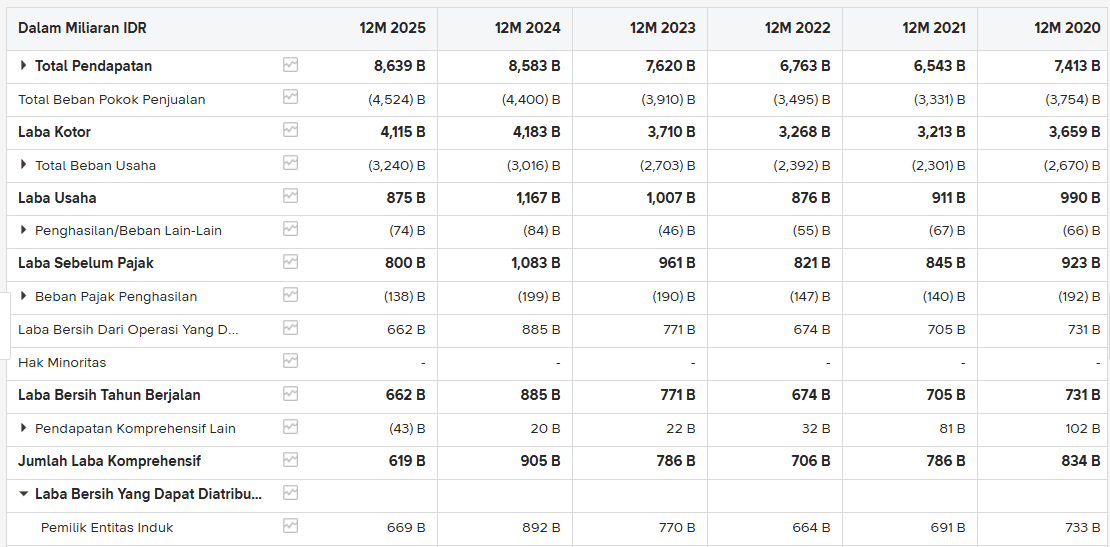Click Laba Kotor value 4,183 B
The width and height of the screenshot is (1110, 547).
[x=535, y=132]
